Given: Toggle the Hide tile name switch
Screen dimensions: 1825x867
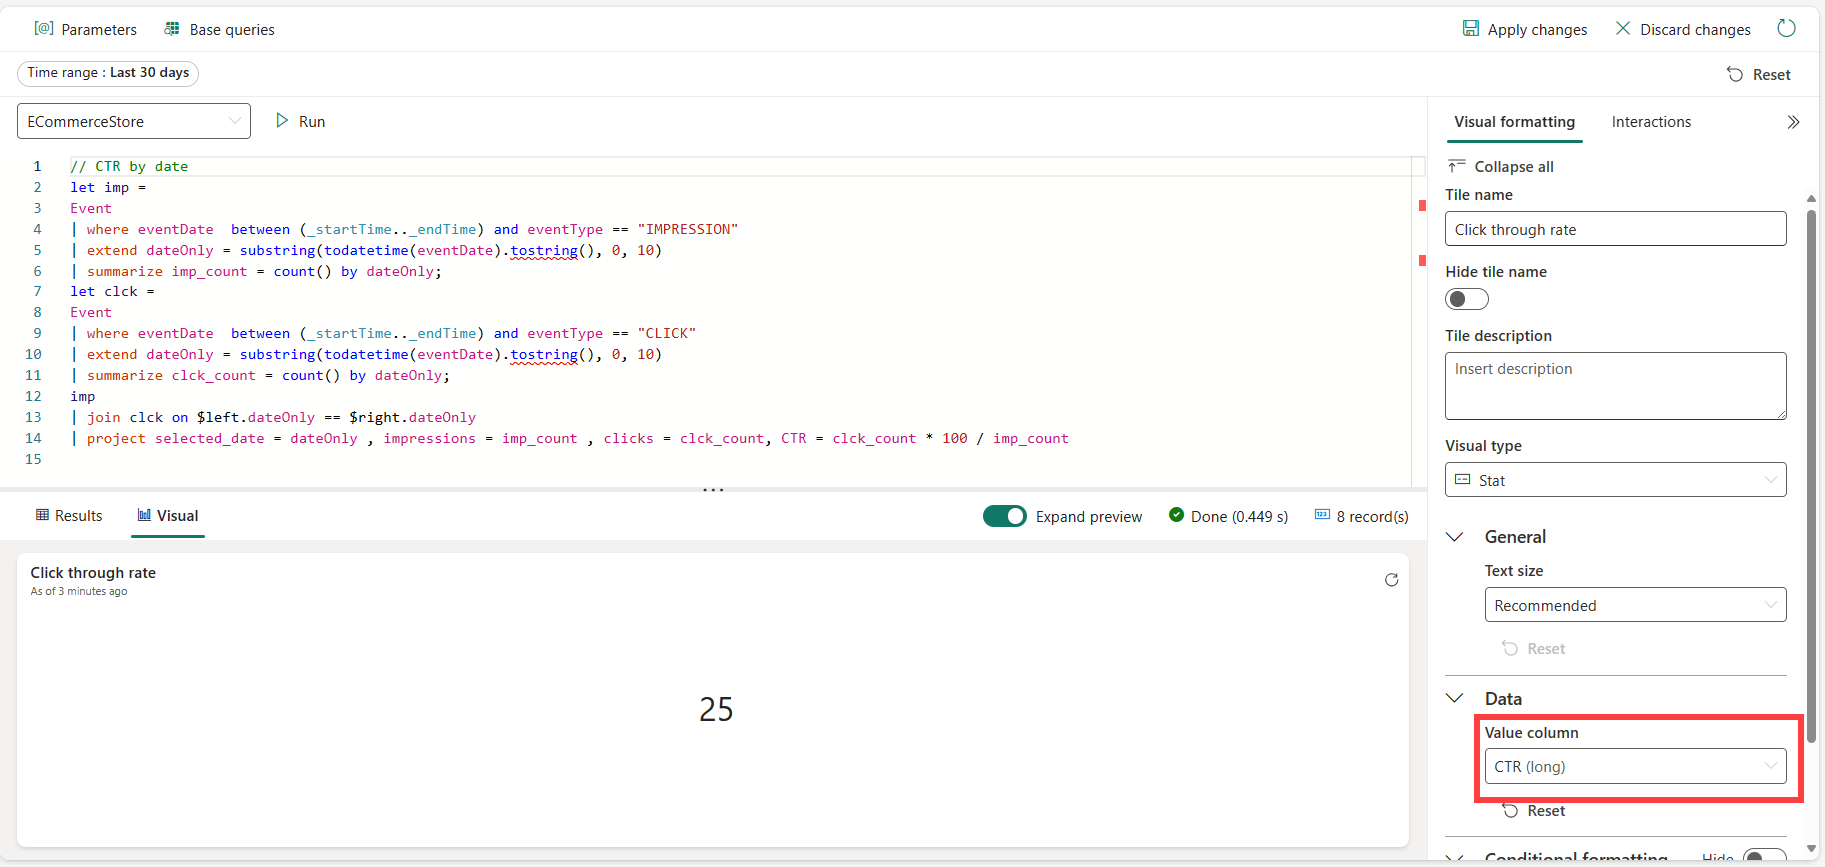Looking at the screenshot, I should pos(1467,299).
